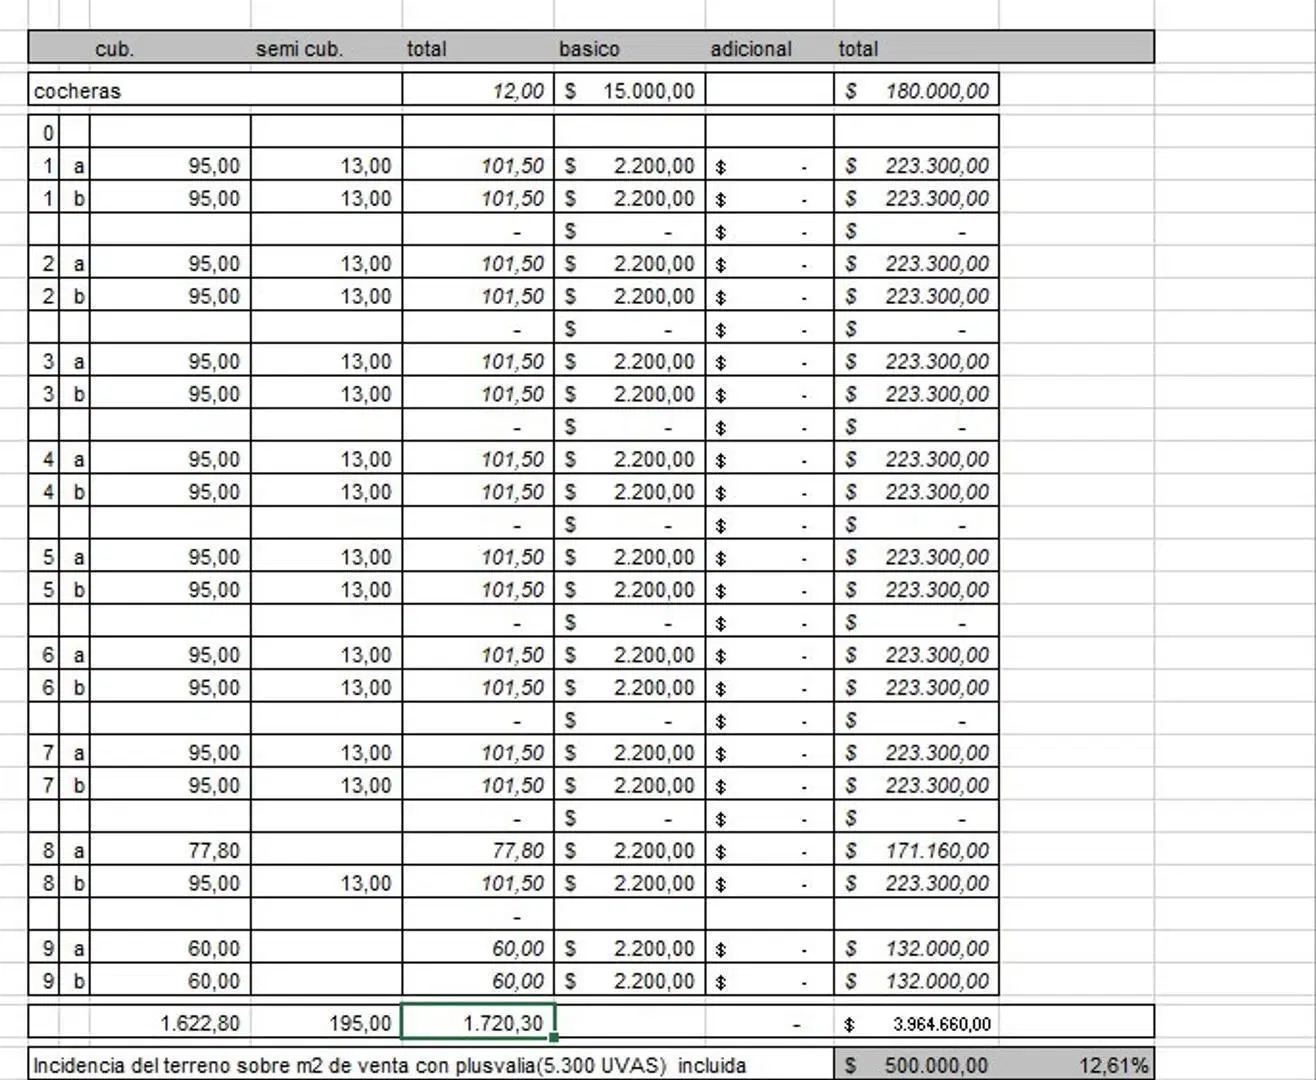The image size is (1316, 1080).
Task: Click row 6 a cub. value 95,00
Action: [170, 655]
